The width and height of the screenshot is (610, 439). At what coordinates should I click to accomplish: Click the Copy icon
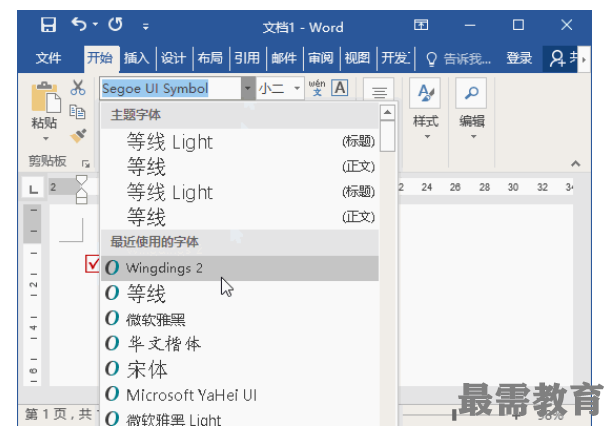click(77, 112)
